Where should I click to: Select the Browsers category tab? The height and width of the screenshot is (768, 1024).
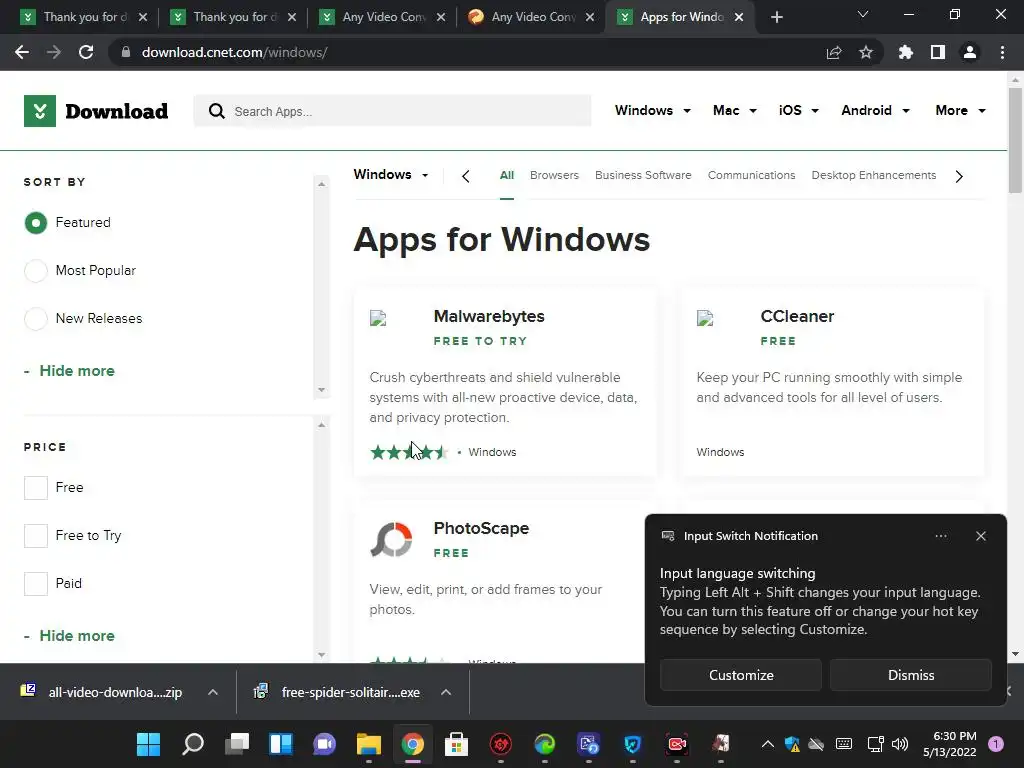click(x=554, y=175)
